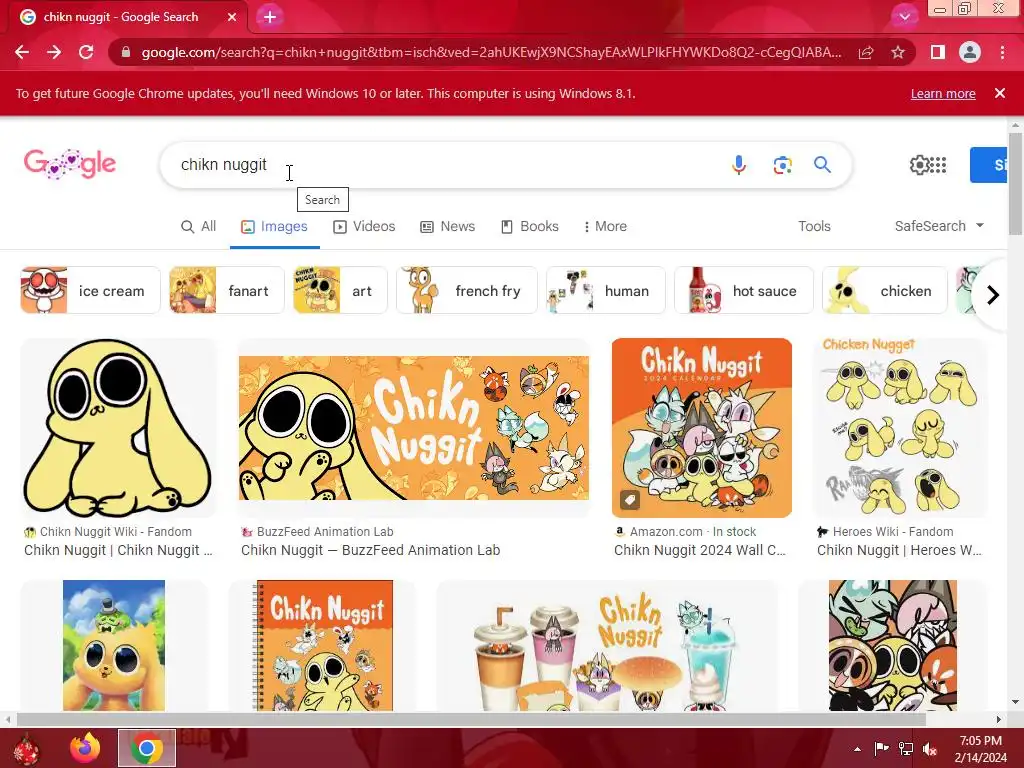
Task: Open the Chikn Nuggit Wiki Fandom image
Action: [x=118, y=428]
